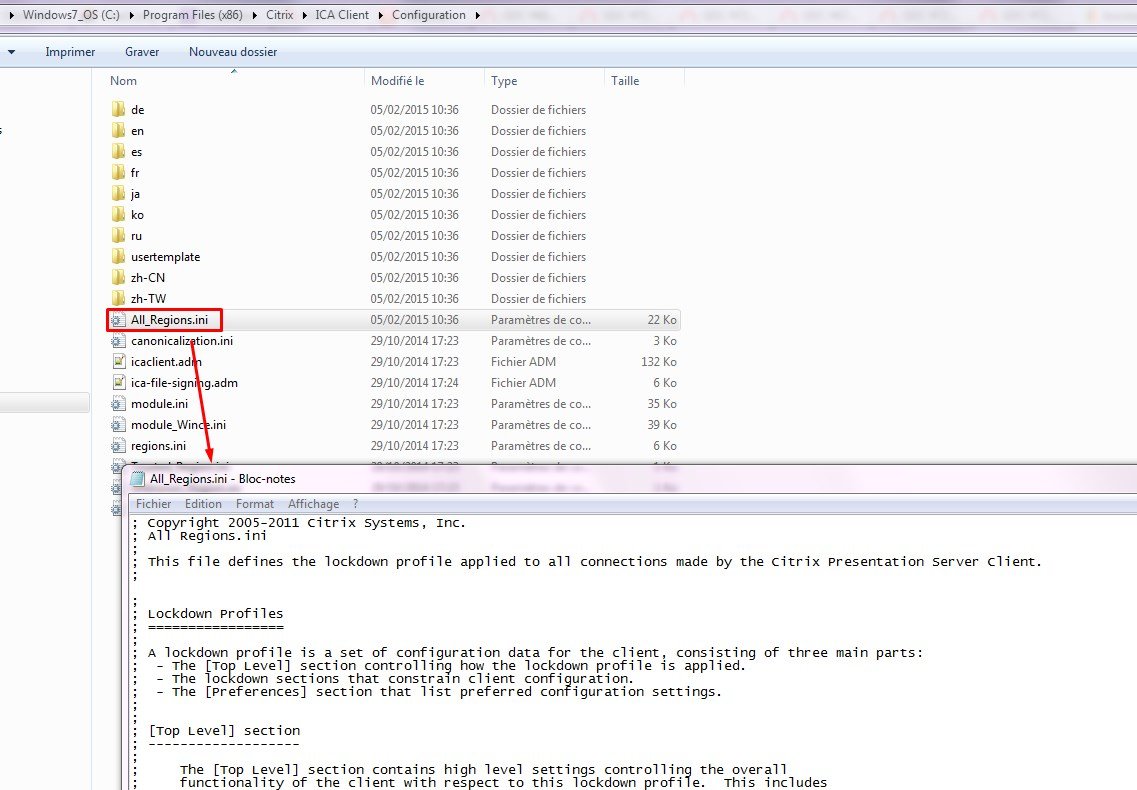Click the 'de' folder icon
The width and height of the screenshot is (1137, 790).
(118, 110)
